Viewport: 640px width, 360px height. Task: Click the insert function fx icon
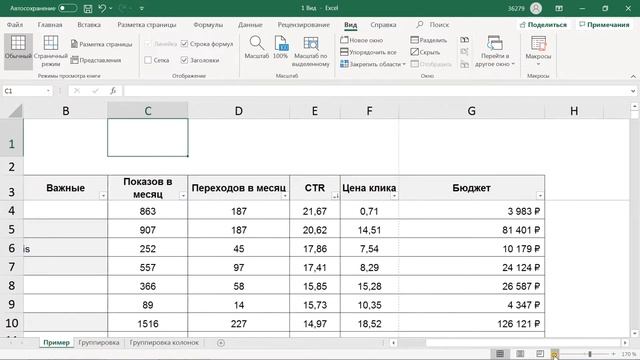point(113,91)
